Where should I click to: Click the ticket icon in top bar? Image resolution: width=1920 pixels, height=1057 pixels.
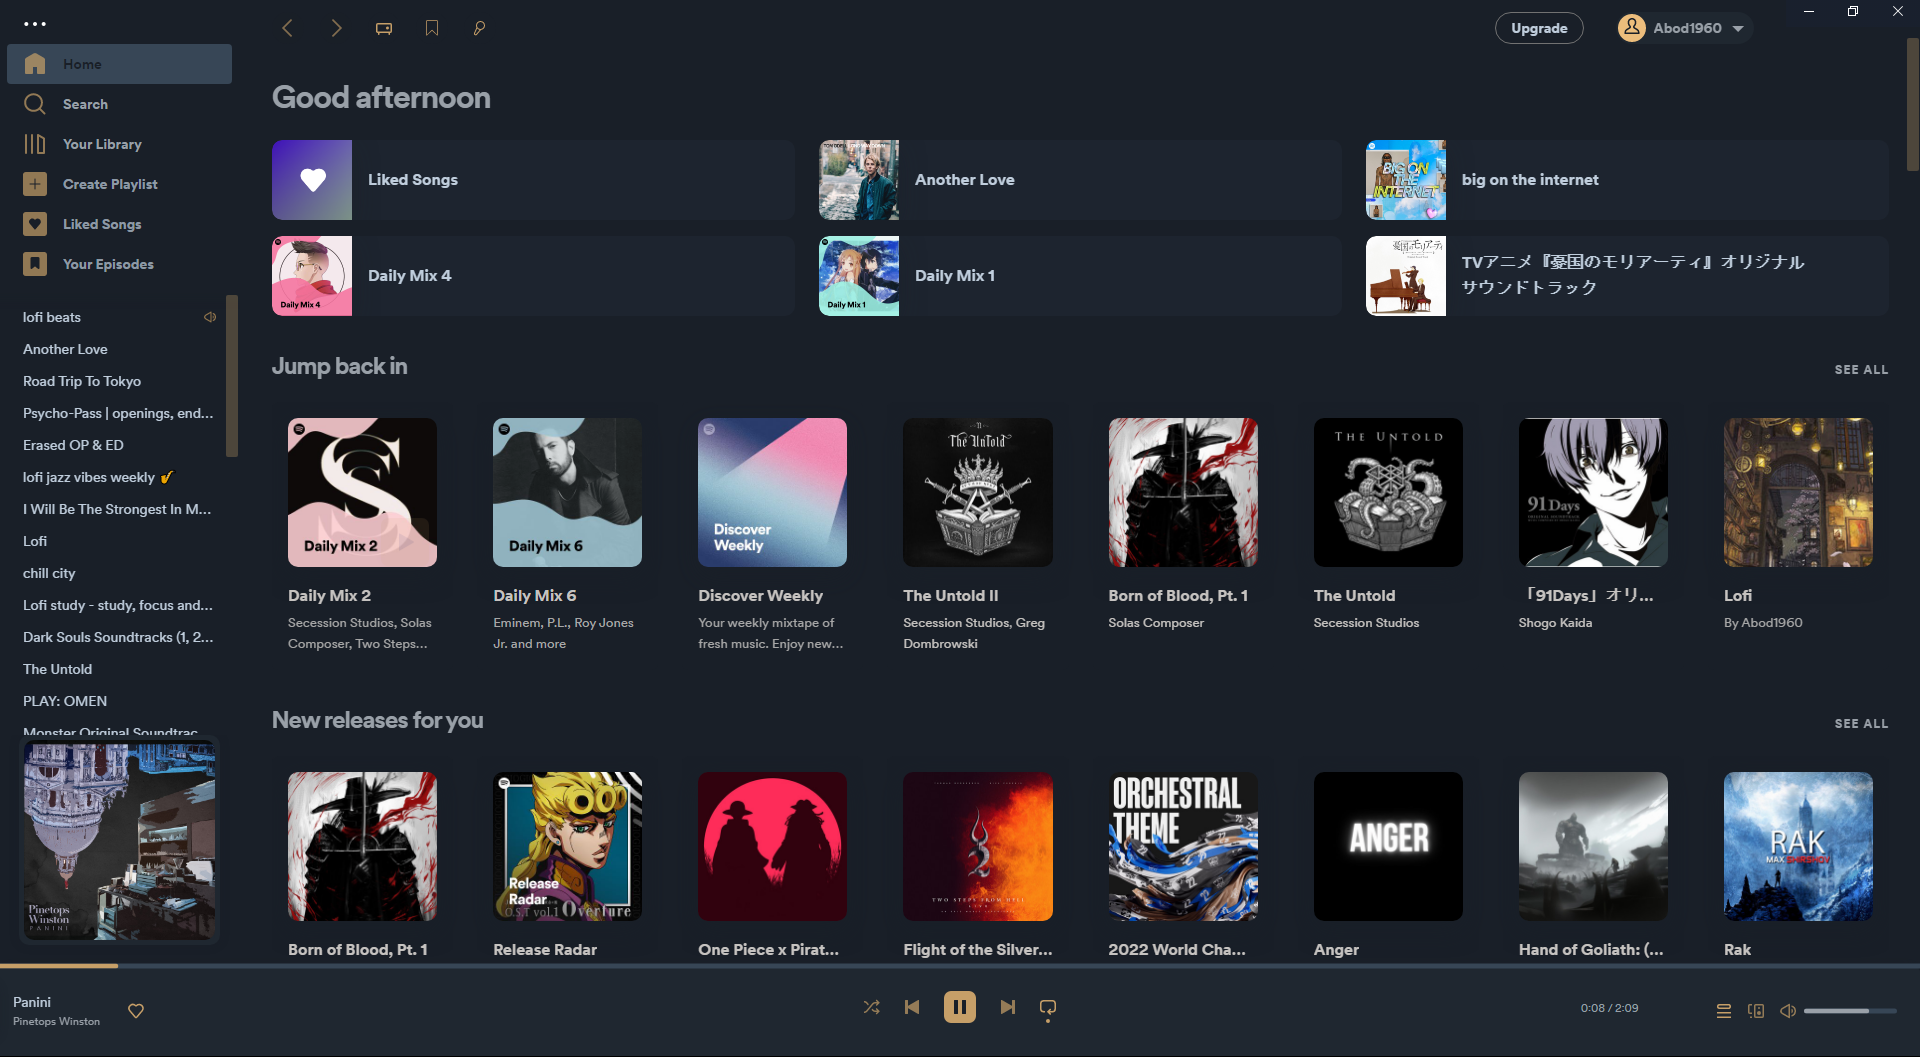point(384,28)
